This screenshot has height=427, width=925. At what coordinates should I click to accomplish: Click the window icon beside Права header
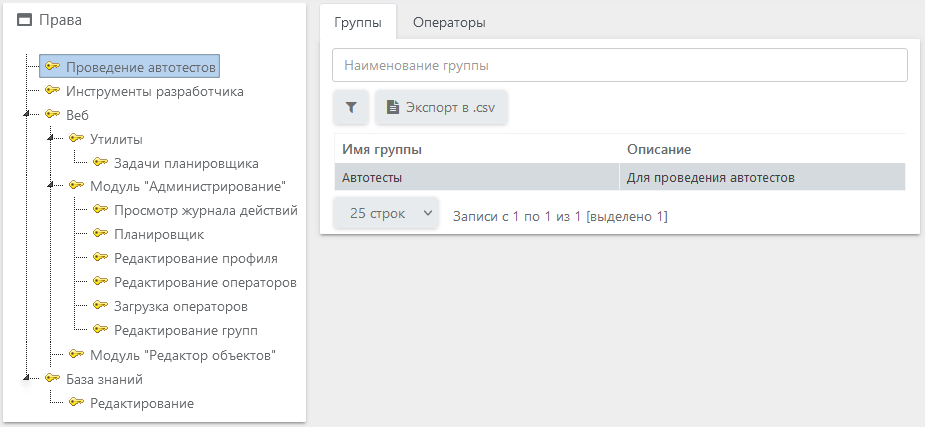coord(25,20)
